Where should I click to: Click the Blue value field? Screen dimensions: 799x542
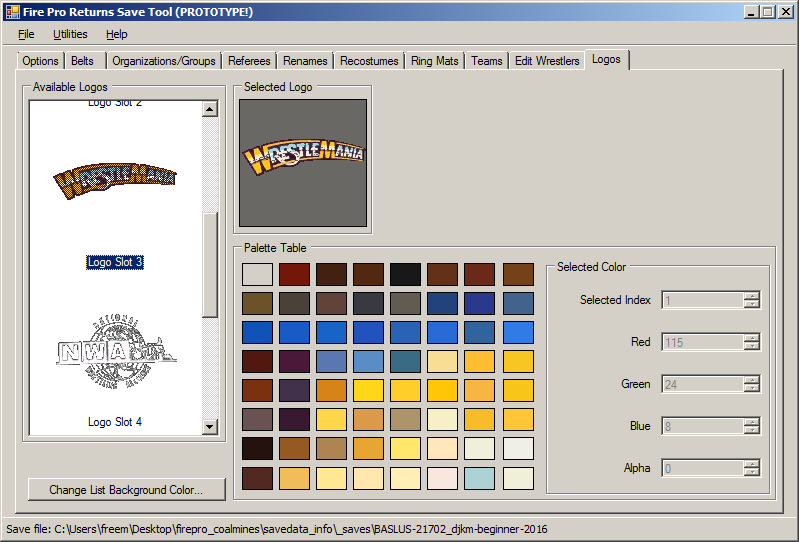pos(702,426)
